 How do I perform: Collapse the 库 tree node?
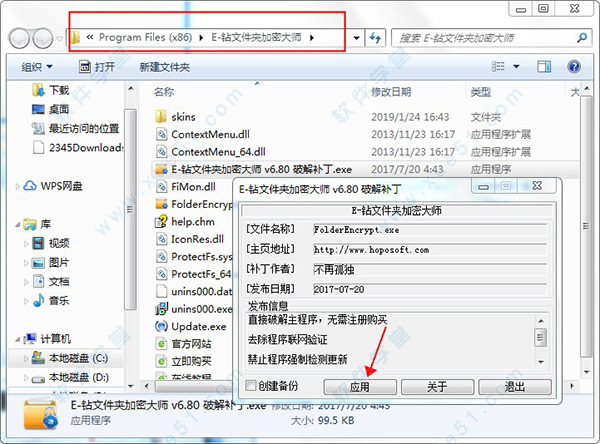click(x=18, y=225)
